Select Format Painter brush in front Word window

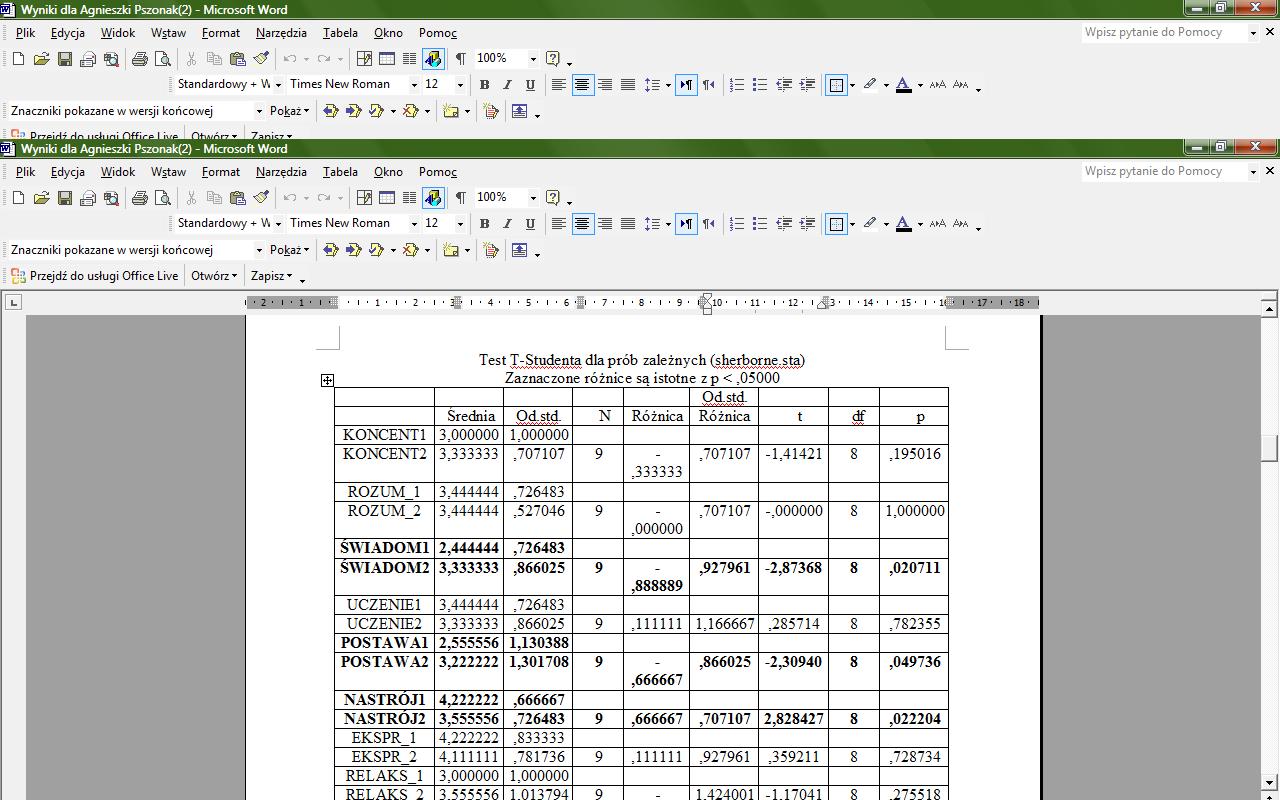[261, 198]
